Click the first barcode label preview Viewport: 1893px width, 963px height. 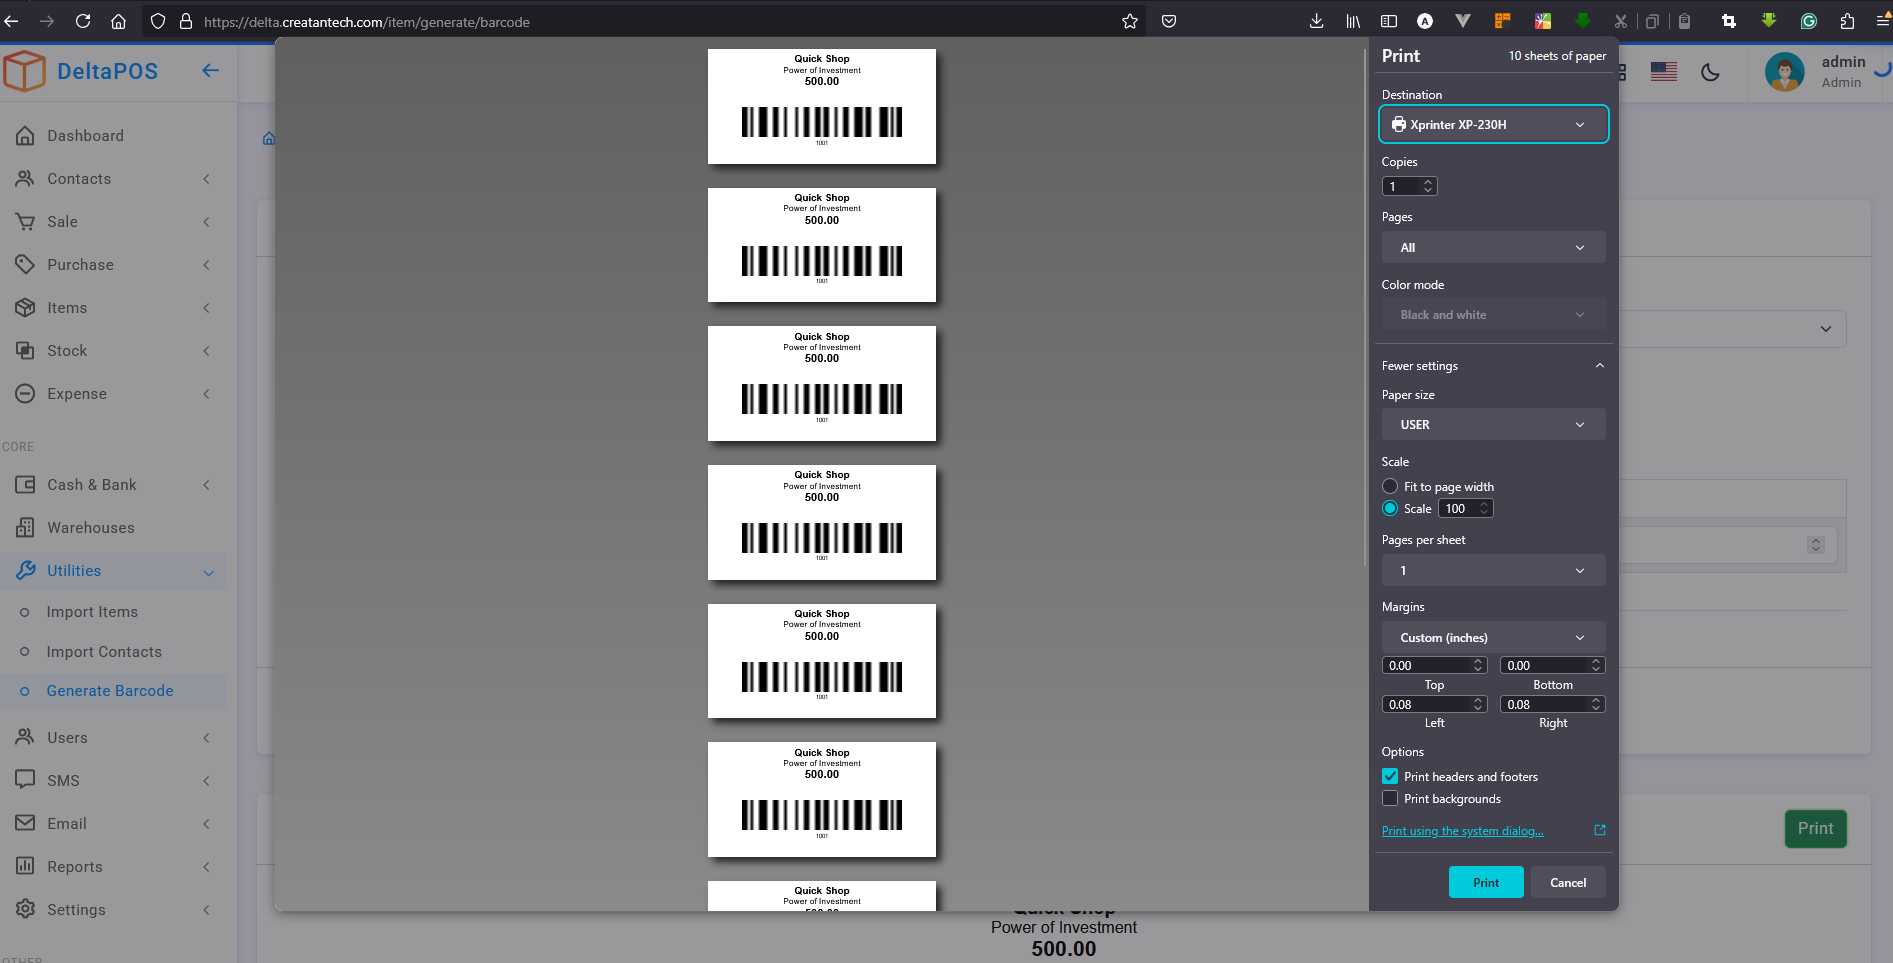coord(822,106)
